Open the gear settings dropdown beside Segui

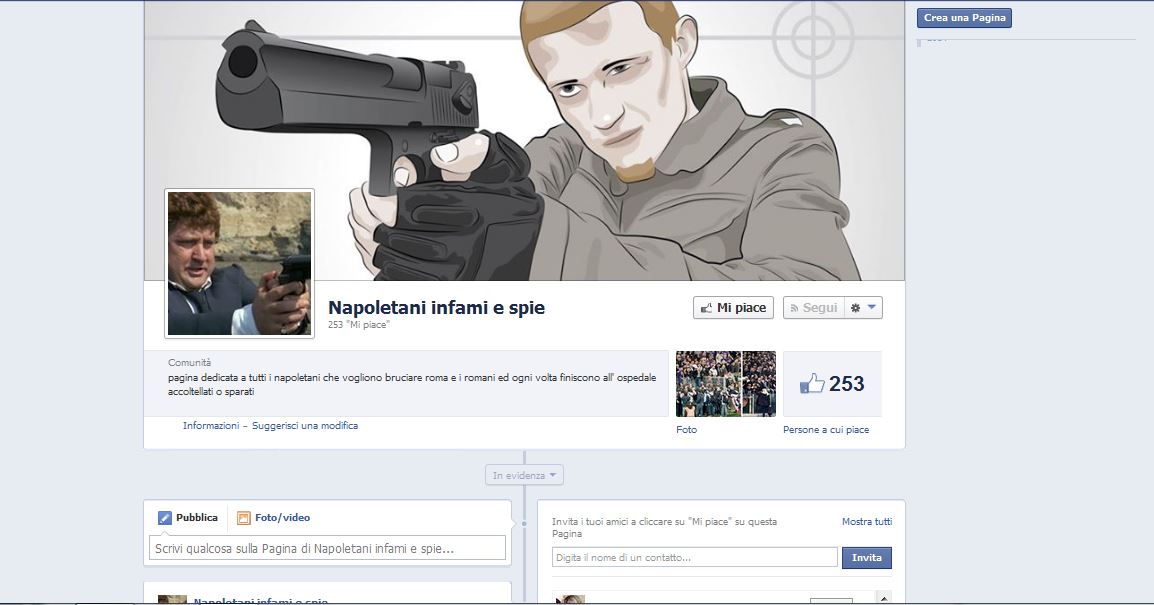[863, 308]
